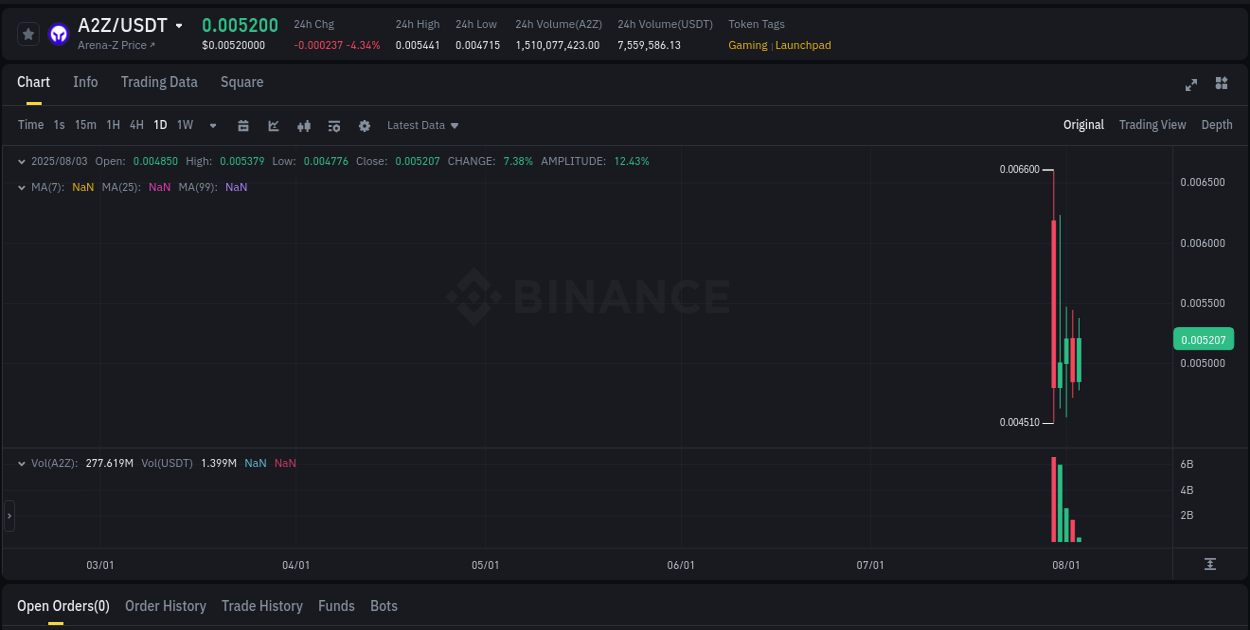Select the line chart style icon

(x=274, y=125)
